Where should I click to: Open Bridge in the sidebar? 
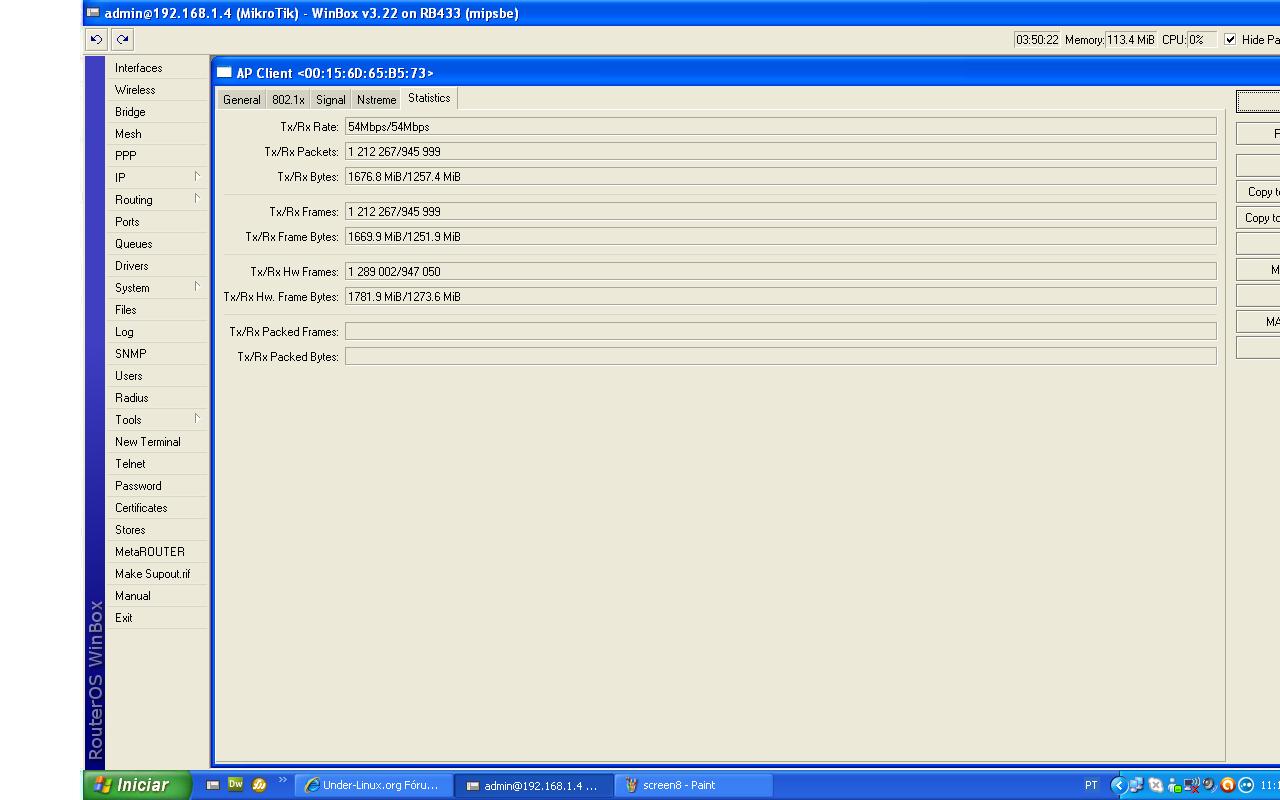(x=130, y=112)
